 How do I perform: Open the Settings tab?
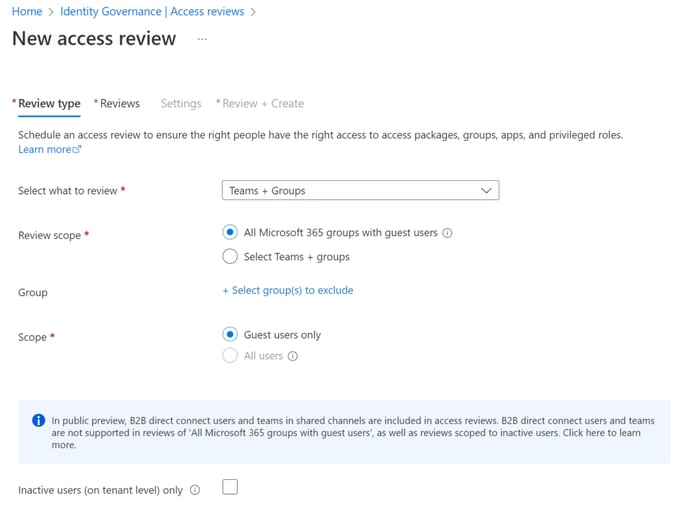181,104
